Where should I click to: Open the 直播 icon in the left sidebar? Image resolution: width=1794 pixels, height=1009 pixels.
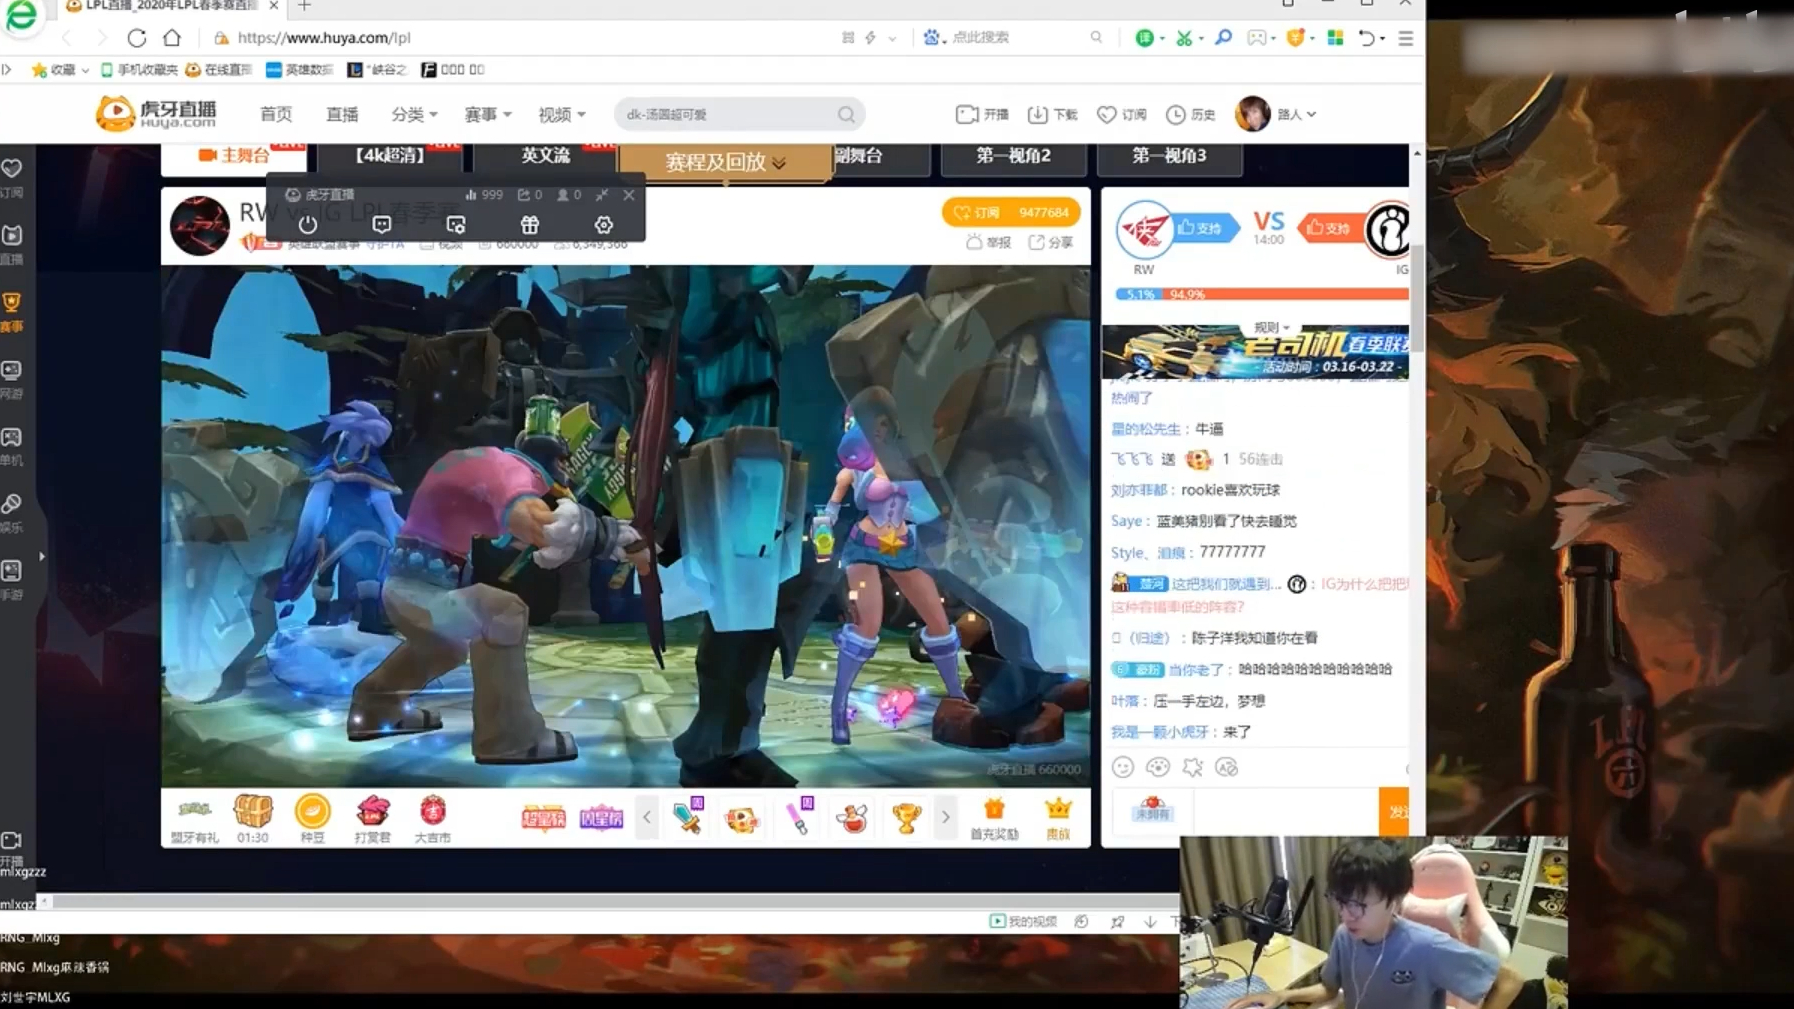coord(12,236)
